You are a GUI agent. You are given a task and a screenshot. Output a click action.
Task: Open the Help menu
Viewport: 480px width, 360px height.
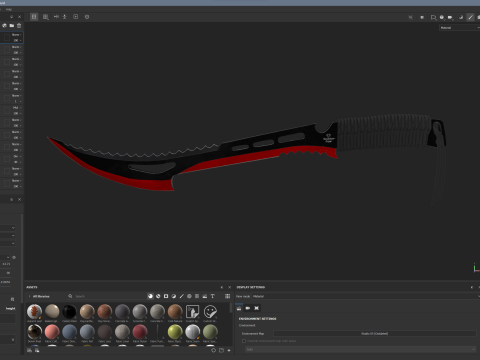[x=9, y=9]
